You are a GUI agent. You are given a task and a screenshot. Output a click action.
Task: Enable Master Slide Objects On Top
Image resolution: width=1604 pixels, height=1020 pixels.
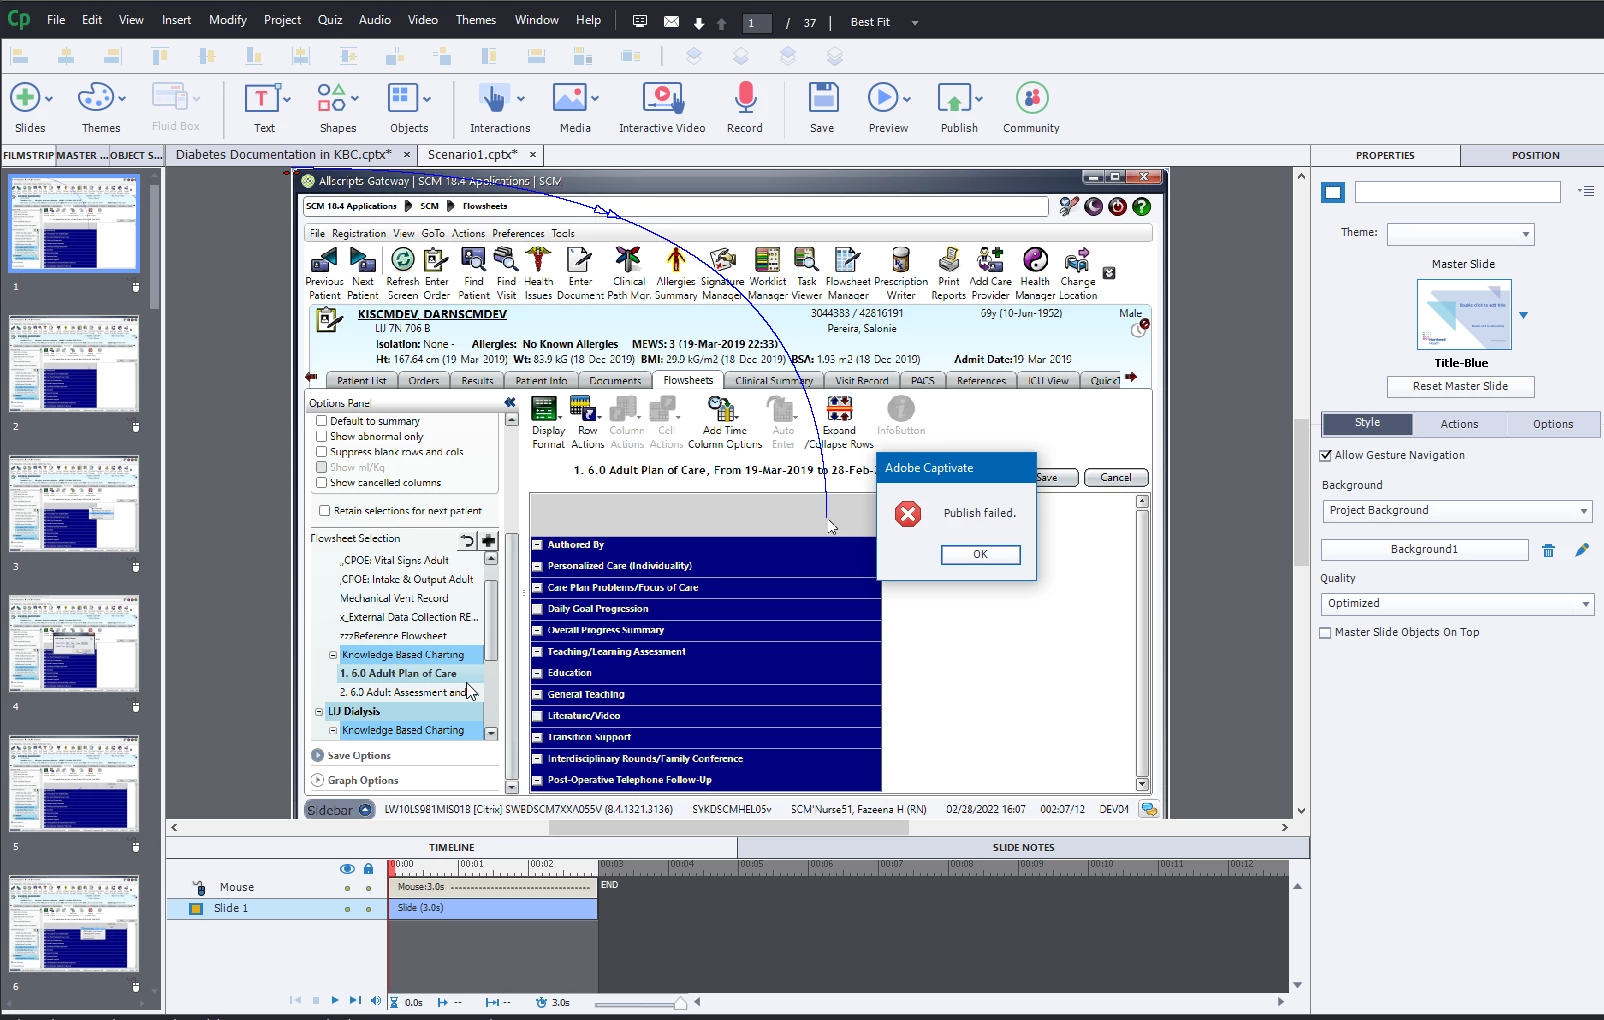click(x=1326, y=632)
